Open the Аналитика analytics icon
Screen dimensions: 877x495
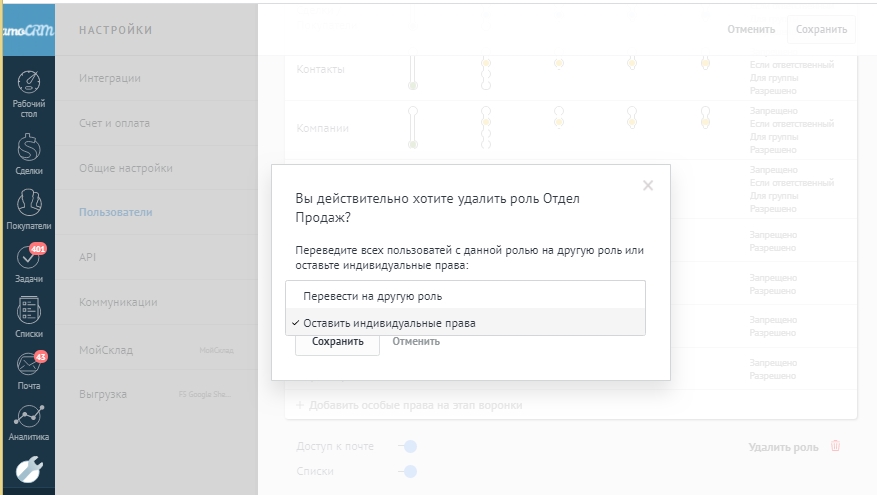29,417
